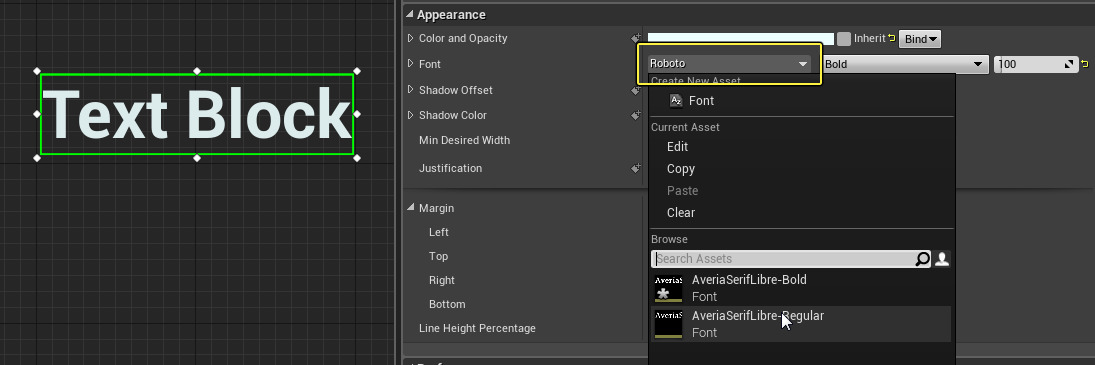Pick the AveriaSerifLibre-Regular font asset
This screenshot has height=365, width=1095.
coord(801,324)
